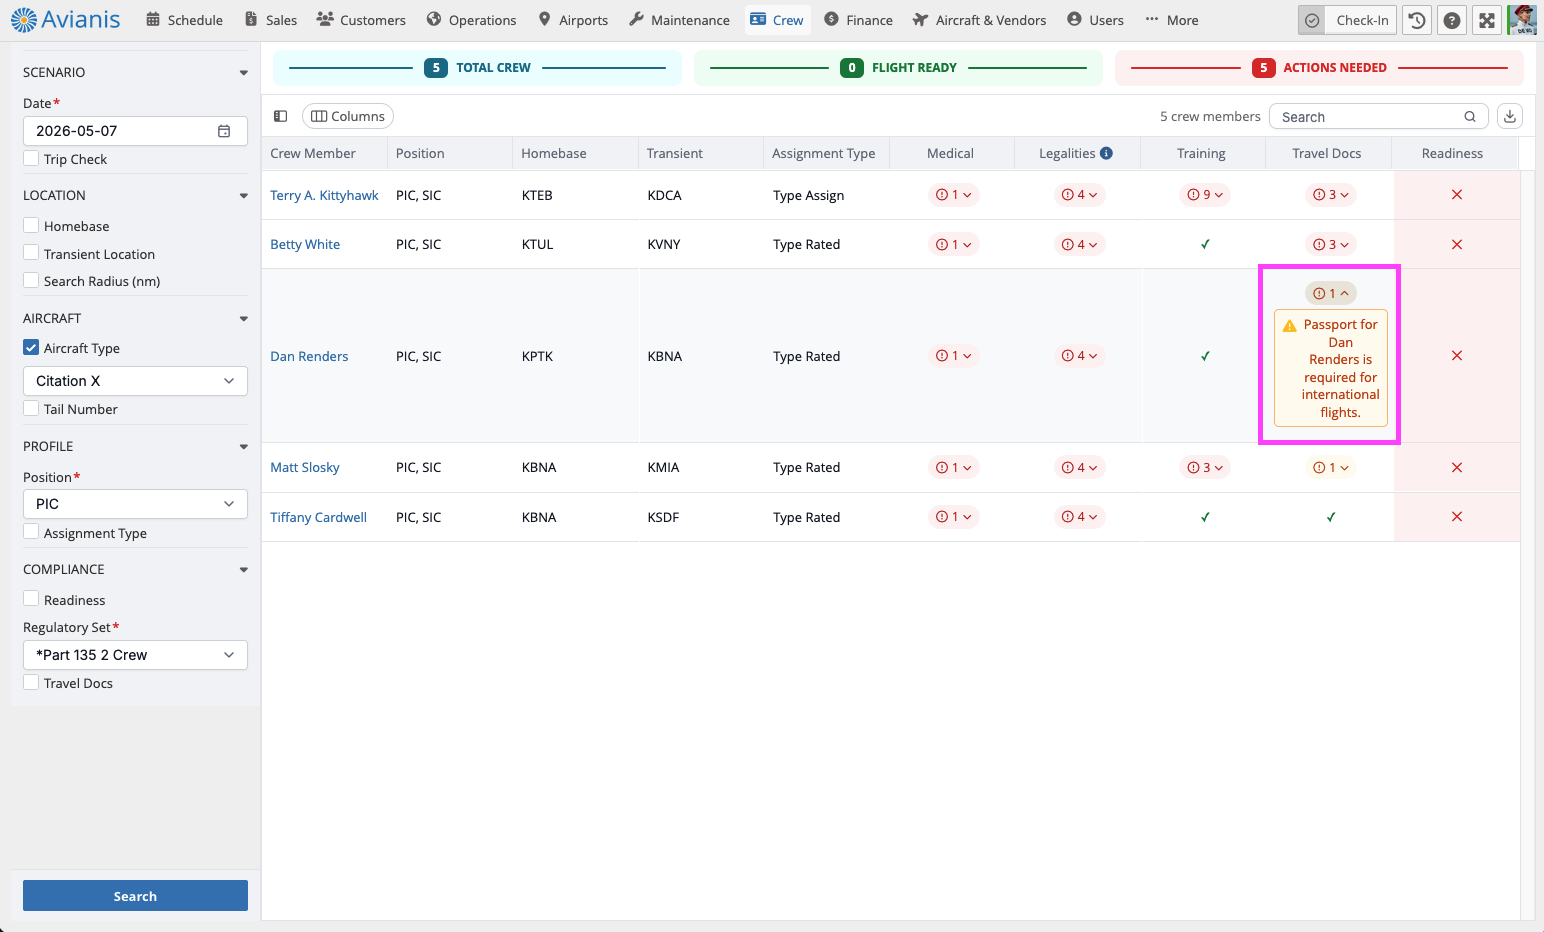The width and height of the screenshot is (1544, 932).
Task: Download crew list via export icon
Action: 1510,116
